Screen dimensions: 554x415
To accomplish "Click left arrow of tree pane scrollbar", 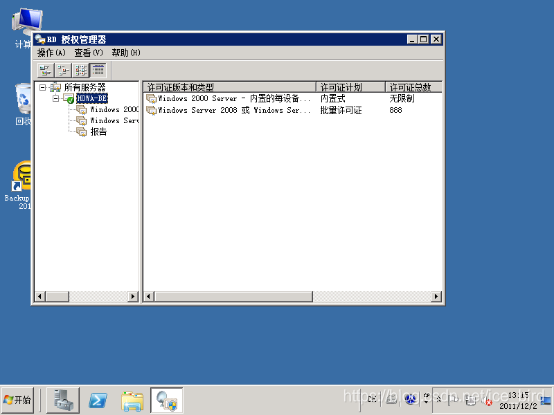I will point(40,296).
